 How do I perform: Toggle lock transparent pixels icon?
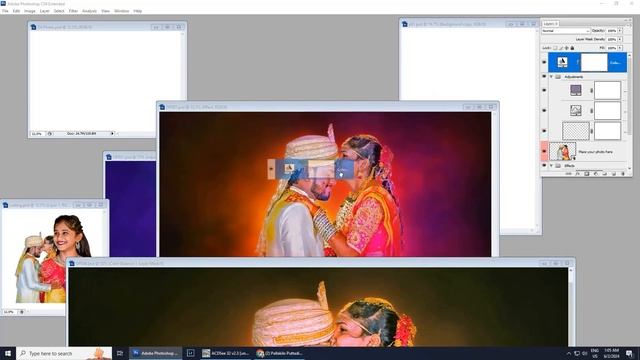coord(555,48)
